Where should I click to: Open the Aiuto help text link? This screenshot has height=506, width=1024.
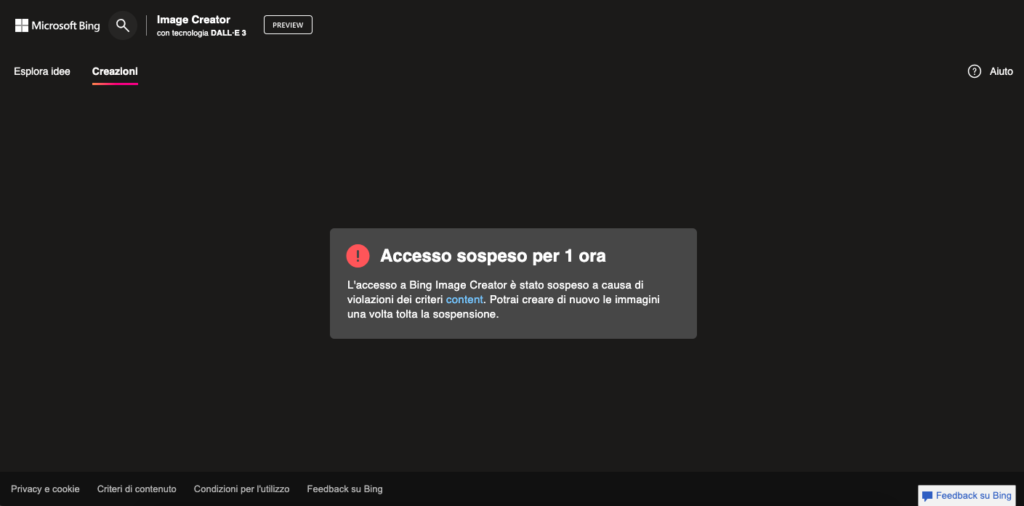coord(1001,71)
